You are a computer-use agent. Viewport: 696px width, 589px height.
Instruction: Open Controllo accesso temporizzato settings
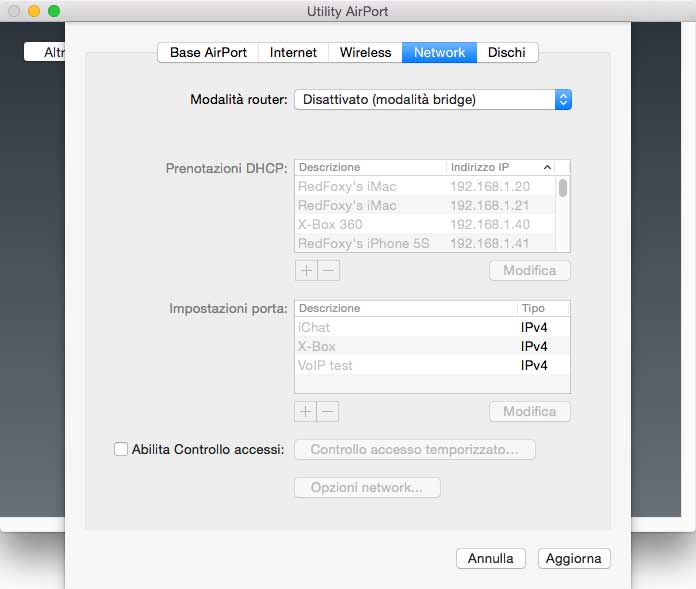click(x=415, y=450)
